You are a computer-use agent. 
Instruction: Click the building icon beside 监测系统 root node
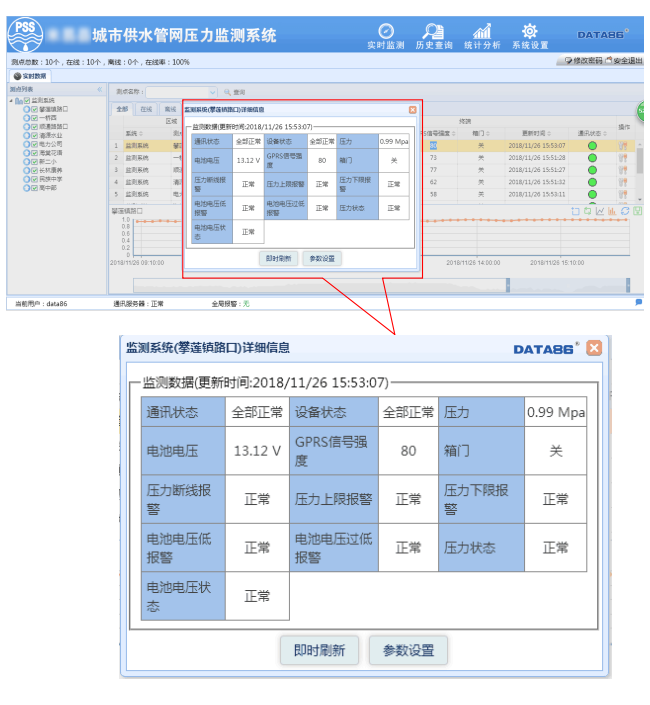click(19, 101)
